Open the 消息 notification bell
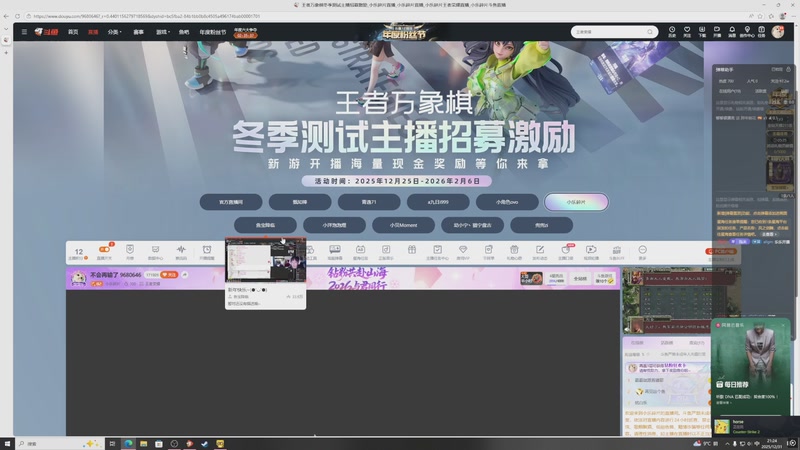The image size is (800, 450). [x=732, y=32]
